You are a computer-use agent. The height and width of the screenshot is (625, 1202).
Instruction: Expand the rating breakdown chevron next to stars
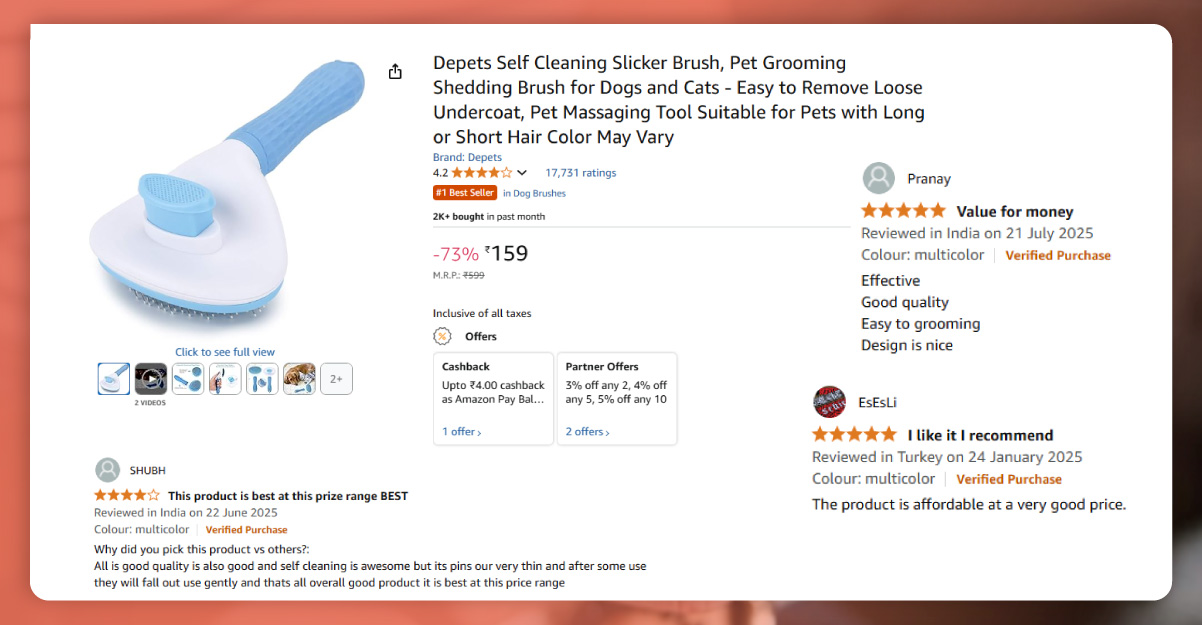[522, 173]
